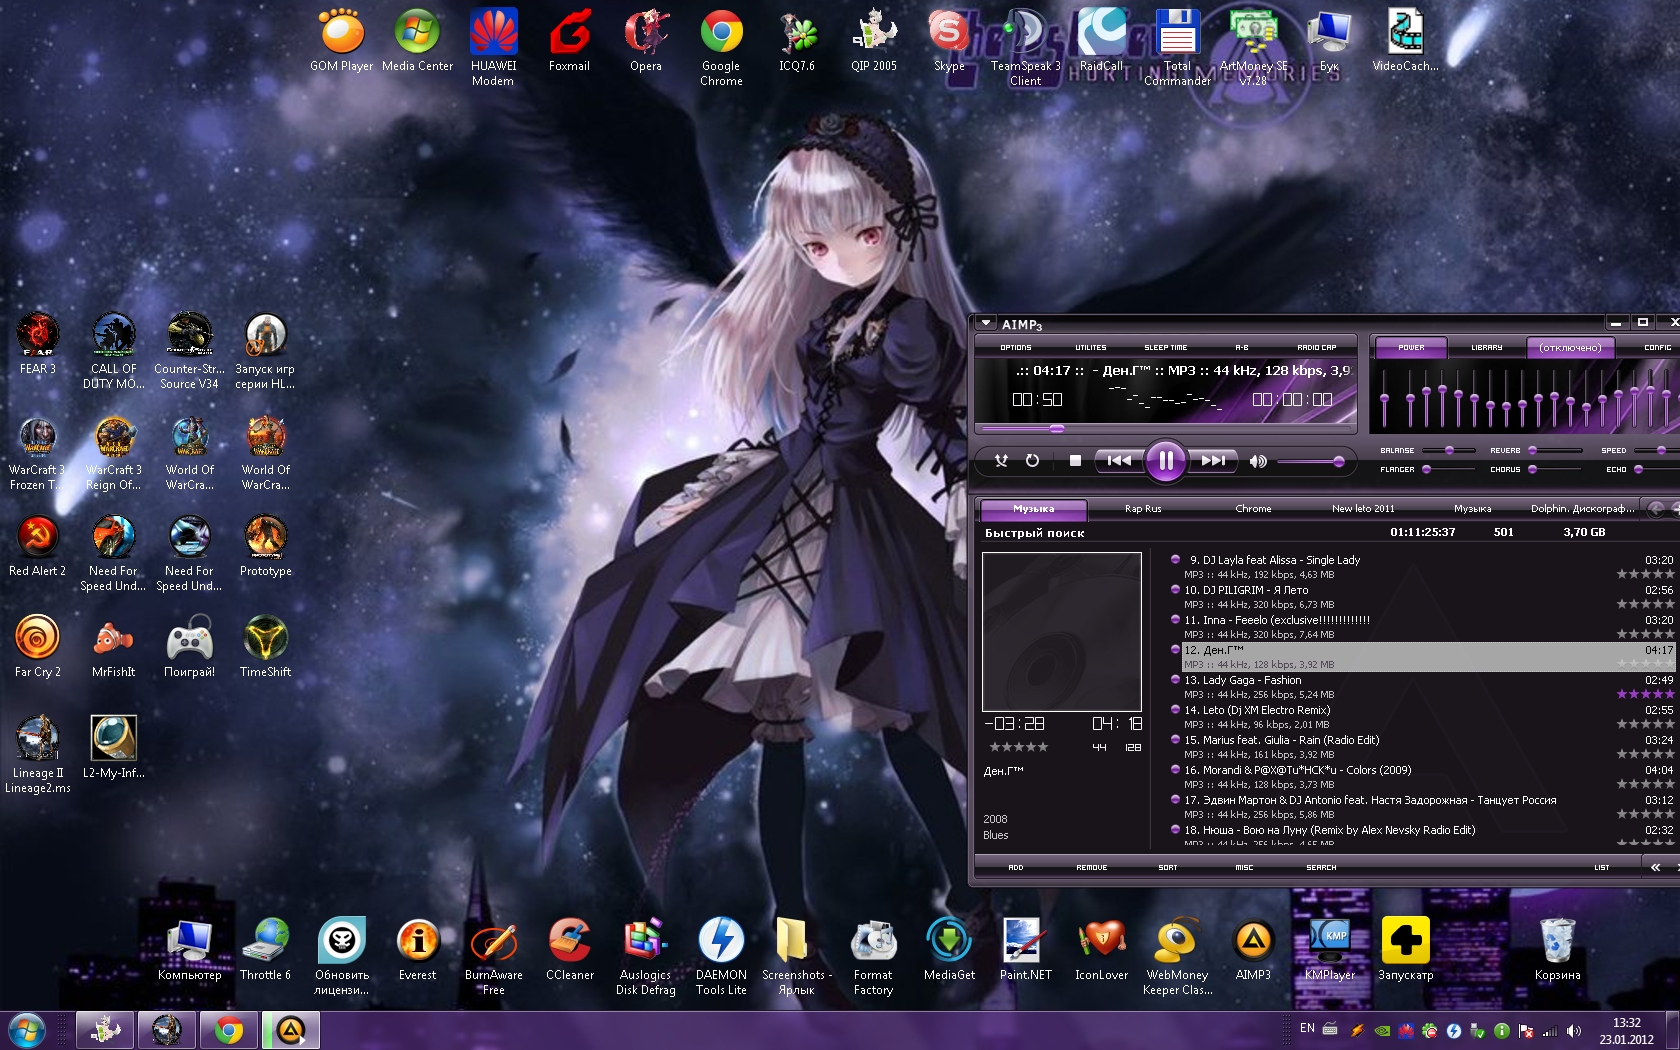Open equalizer CONFIG settings
The image size is (1680, 1050).
tap(1657, 347)
